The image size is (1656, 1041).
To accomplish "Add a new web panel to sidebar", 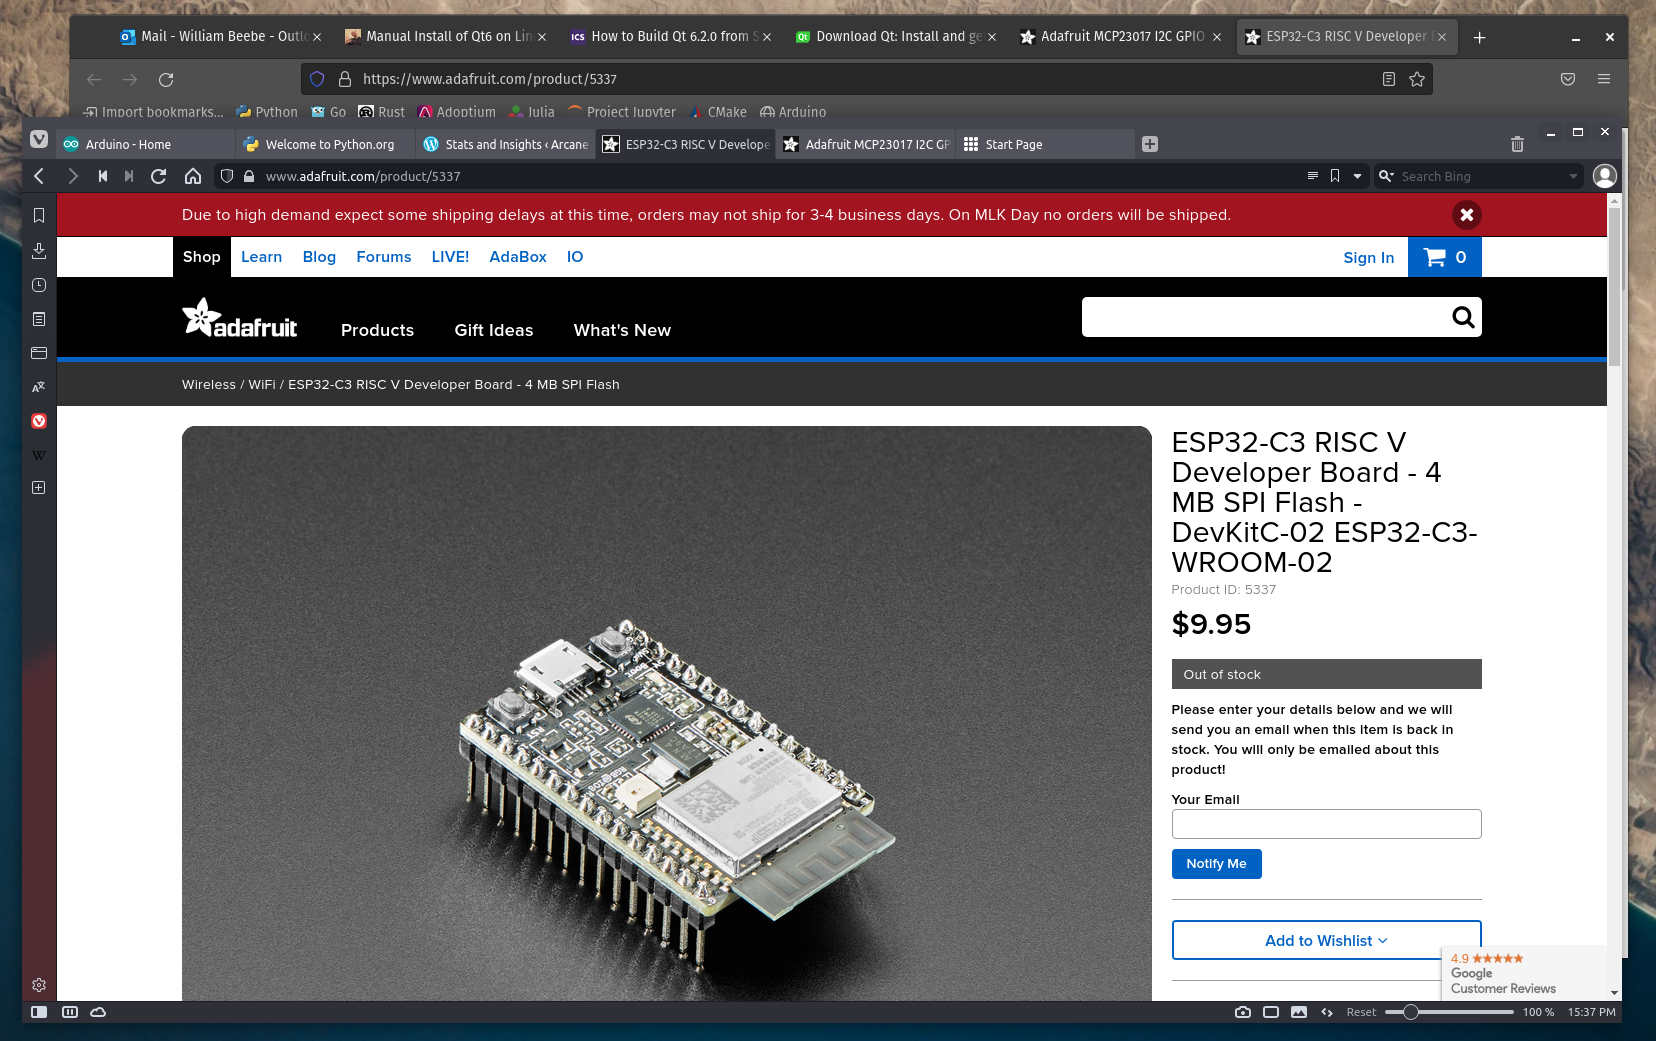I will [x=39, y=488].
